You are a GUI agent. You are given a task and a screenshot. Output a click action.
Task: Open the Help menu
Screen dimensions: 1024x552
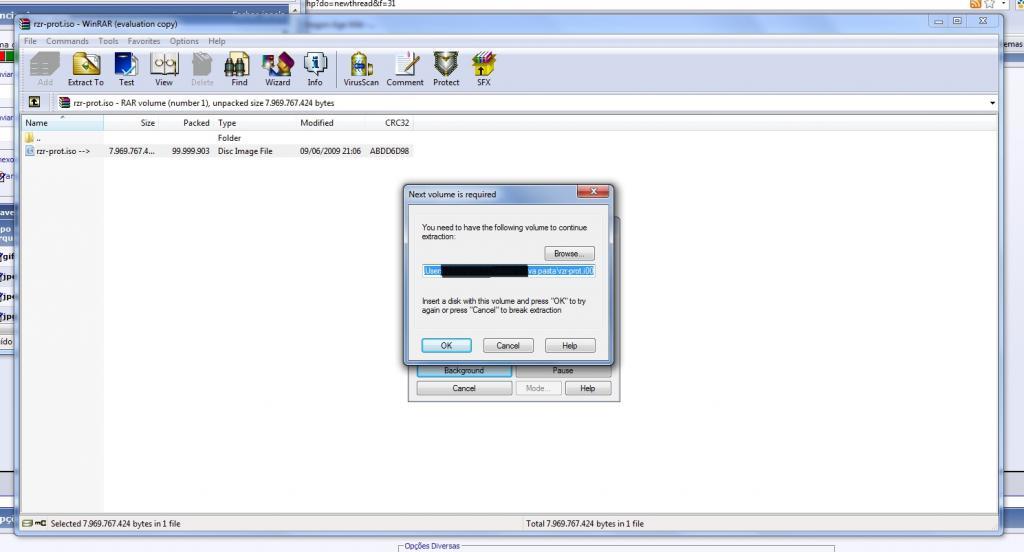coord(217,41)
